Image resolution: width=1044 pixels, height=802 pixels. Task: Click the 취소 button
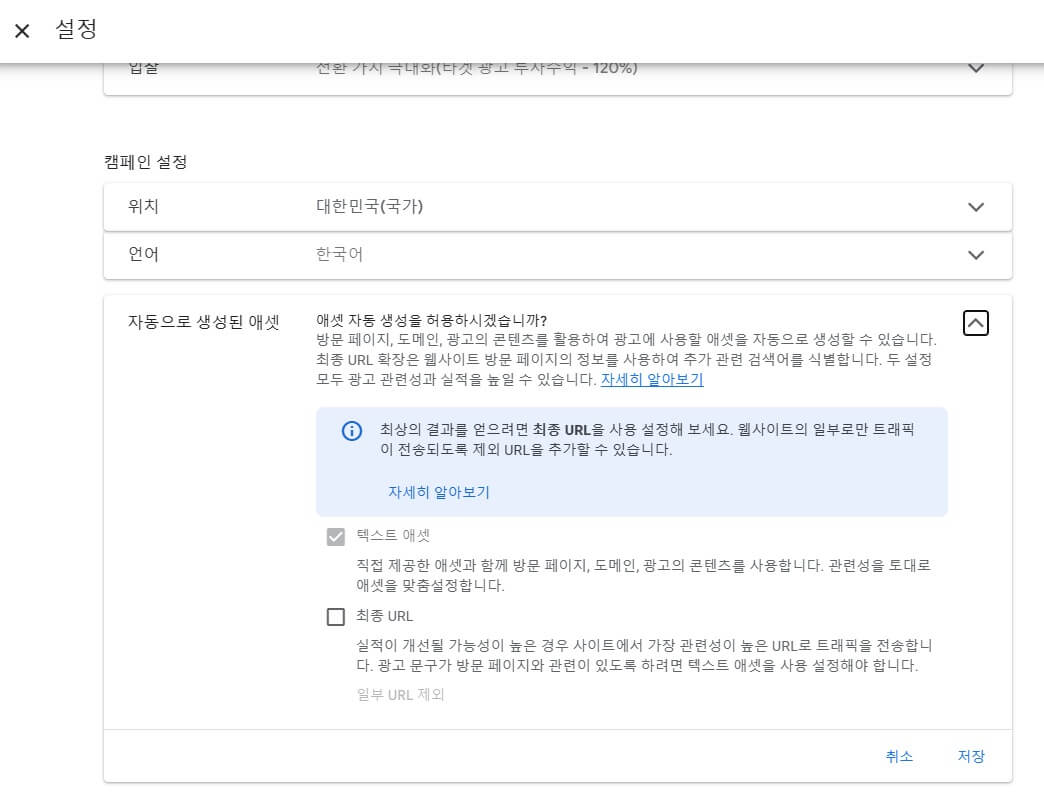tap(899, 756)
